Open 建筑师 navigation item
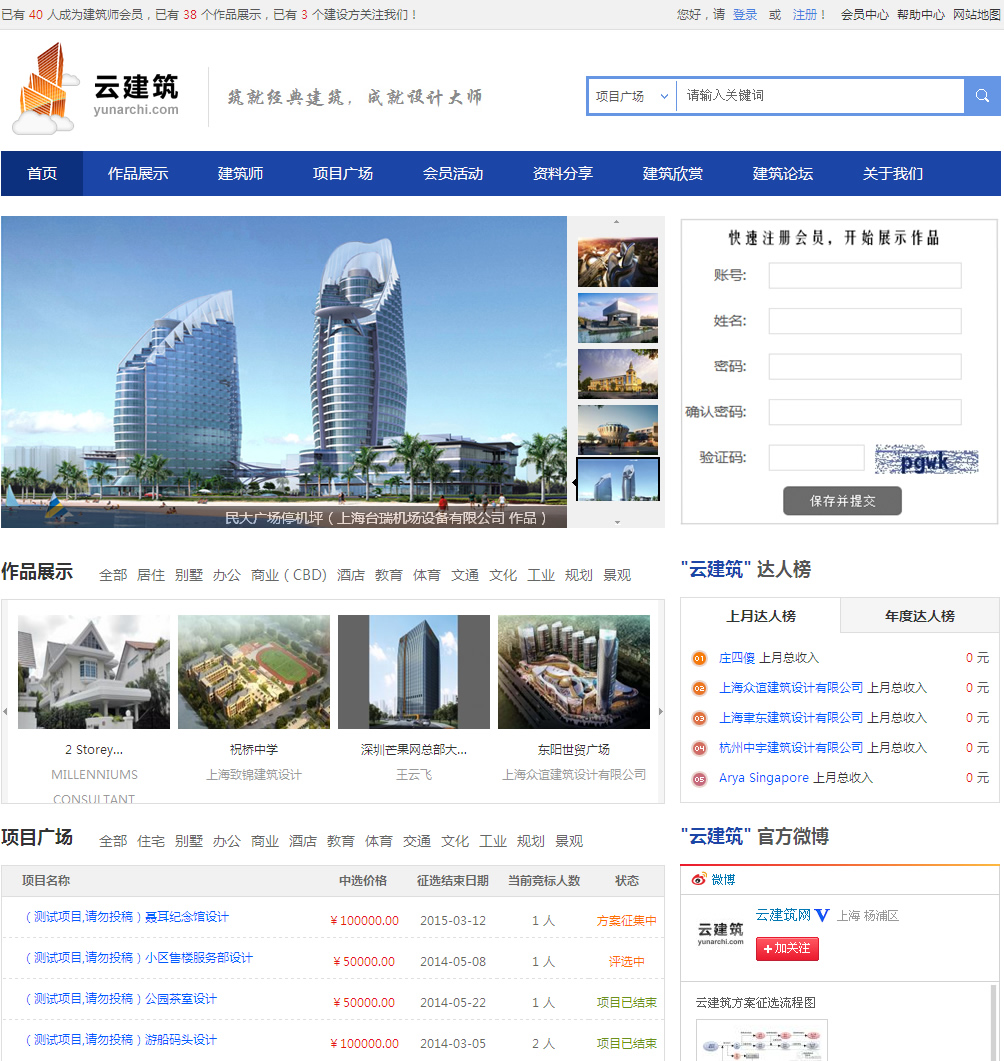This screenshot has height=1061, width=1004. point(240,174)
